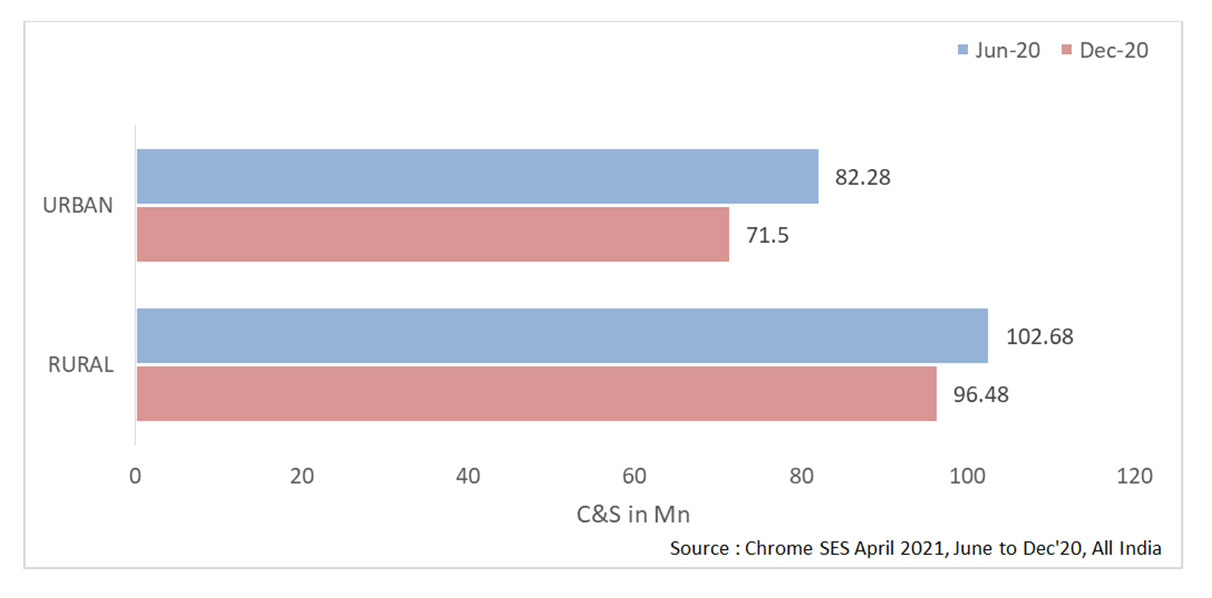Select the 71.5 data label

[x=767, y=235]
